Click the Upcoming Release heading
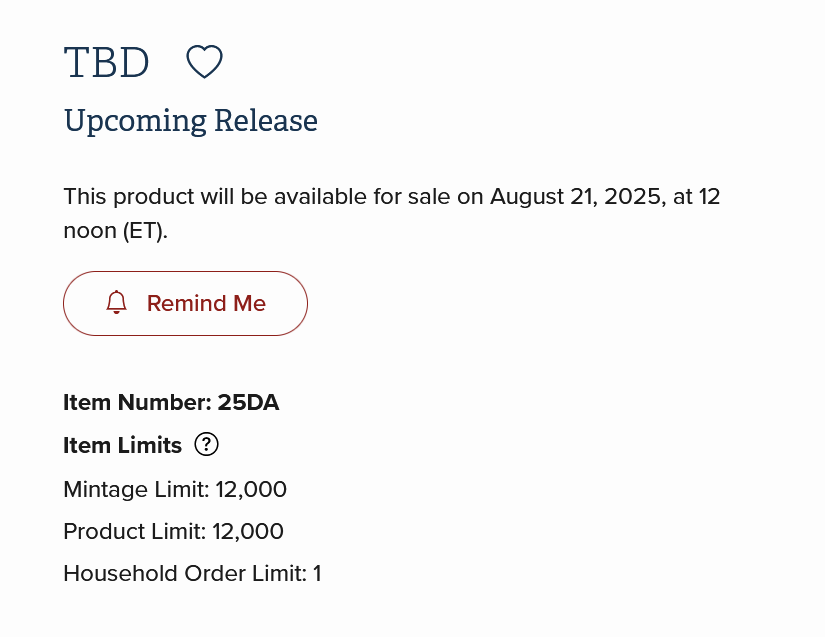This screenshot has width=825, height=637. pyautogui.click(x=190, y=120)
